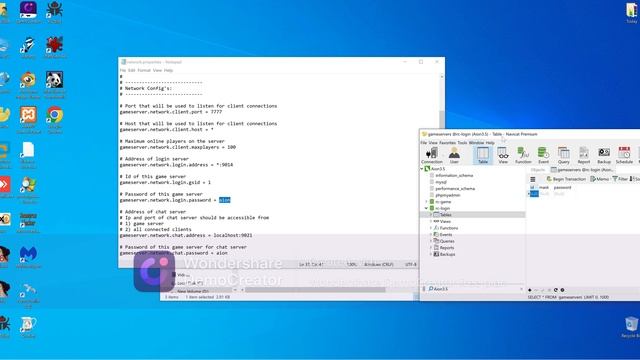Expand the Queries node arrow
Screen dimensions: 640x360
click(x=431, y=241)
